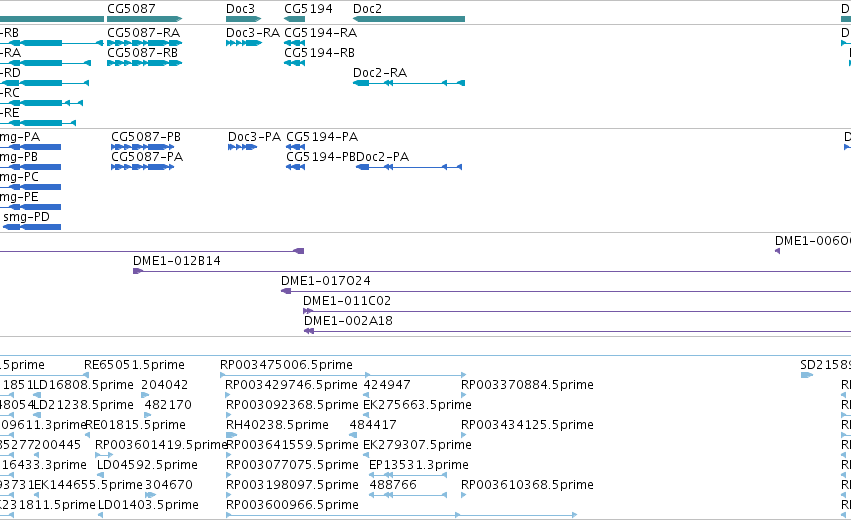Select the Doc2-RA transcript feature
851x520 pixels.
tap(409, 83)
